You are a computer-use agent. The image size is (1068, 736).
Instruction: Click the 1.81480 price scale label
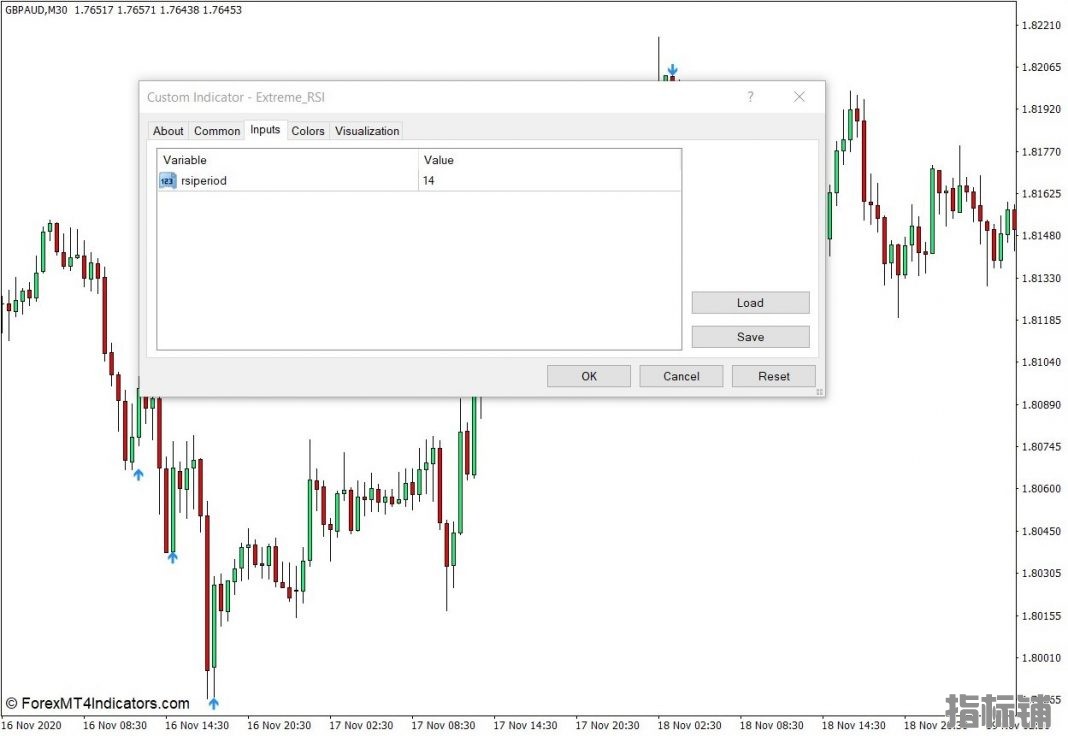point(1041,236)
